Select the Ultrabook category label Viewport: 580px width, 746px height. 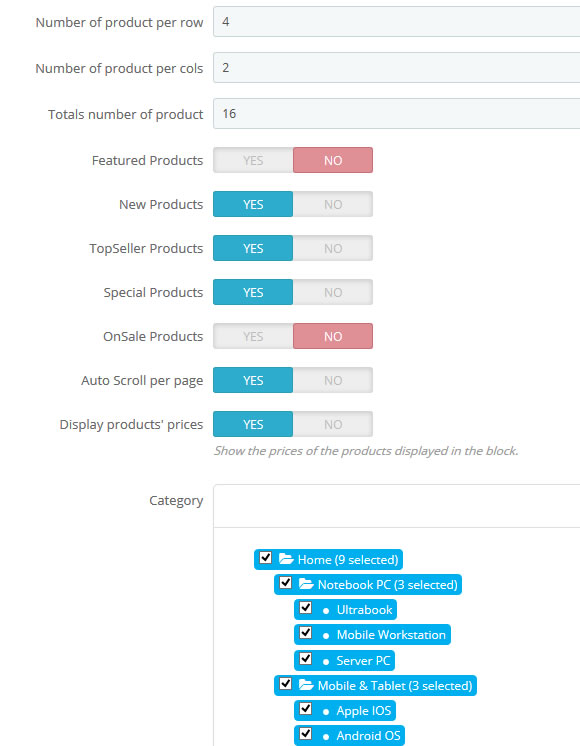pyautogui.click(x=364, y=610)
